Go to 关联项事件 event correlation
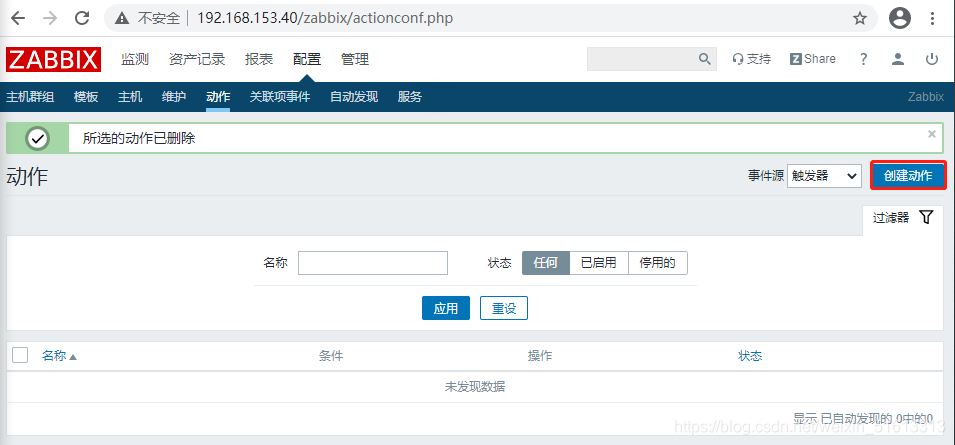Viewport: 955px width, 445px height. tap(280, 97)
